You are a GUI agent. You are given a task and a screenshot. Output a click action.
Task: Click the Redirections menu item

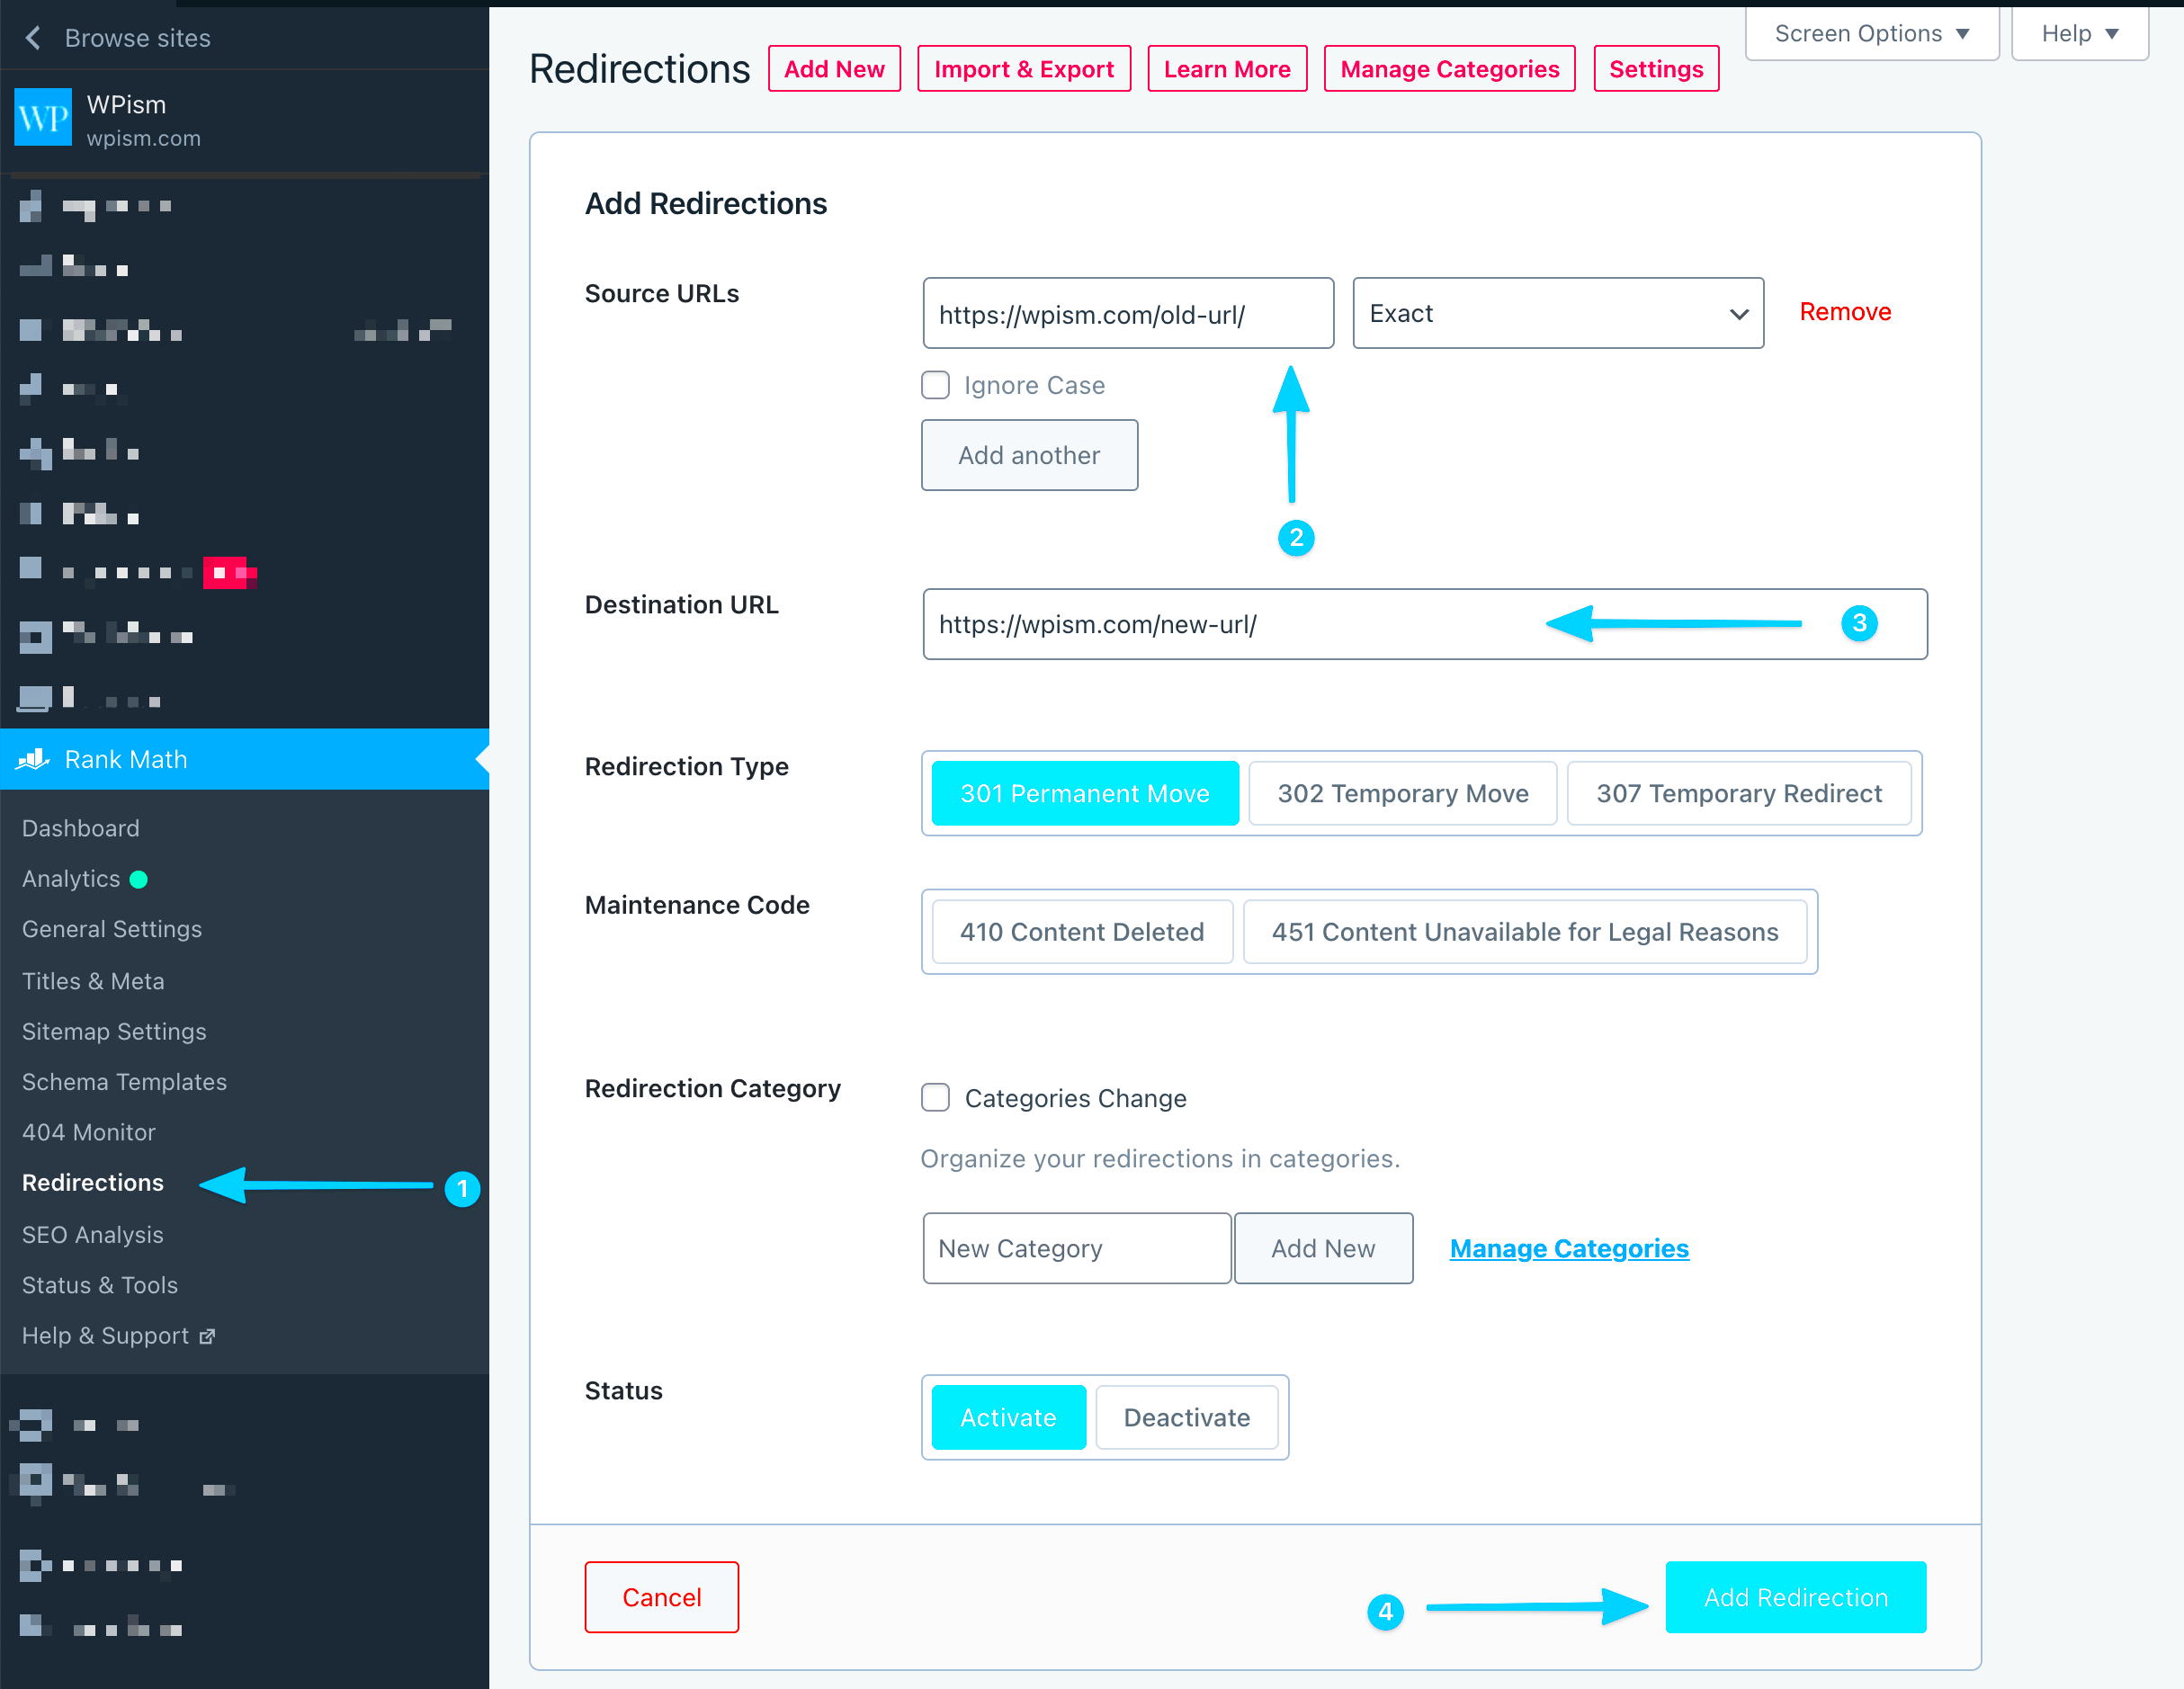point(94,1182)
